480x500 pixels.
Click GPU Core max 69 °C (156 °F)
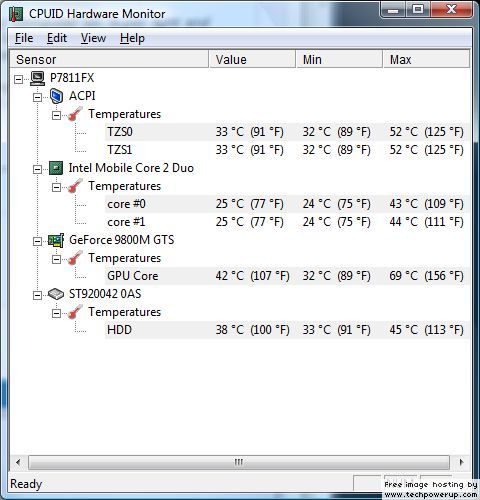(x=426, y=276)
